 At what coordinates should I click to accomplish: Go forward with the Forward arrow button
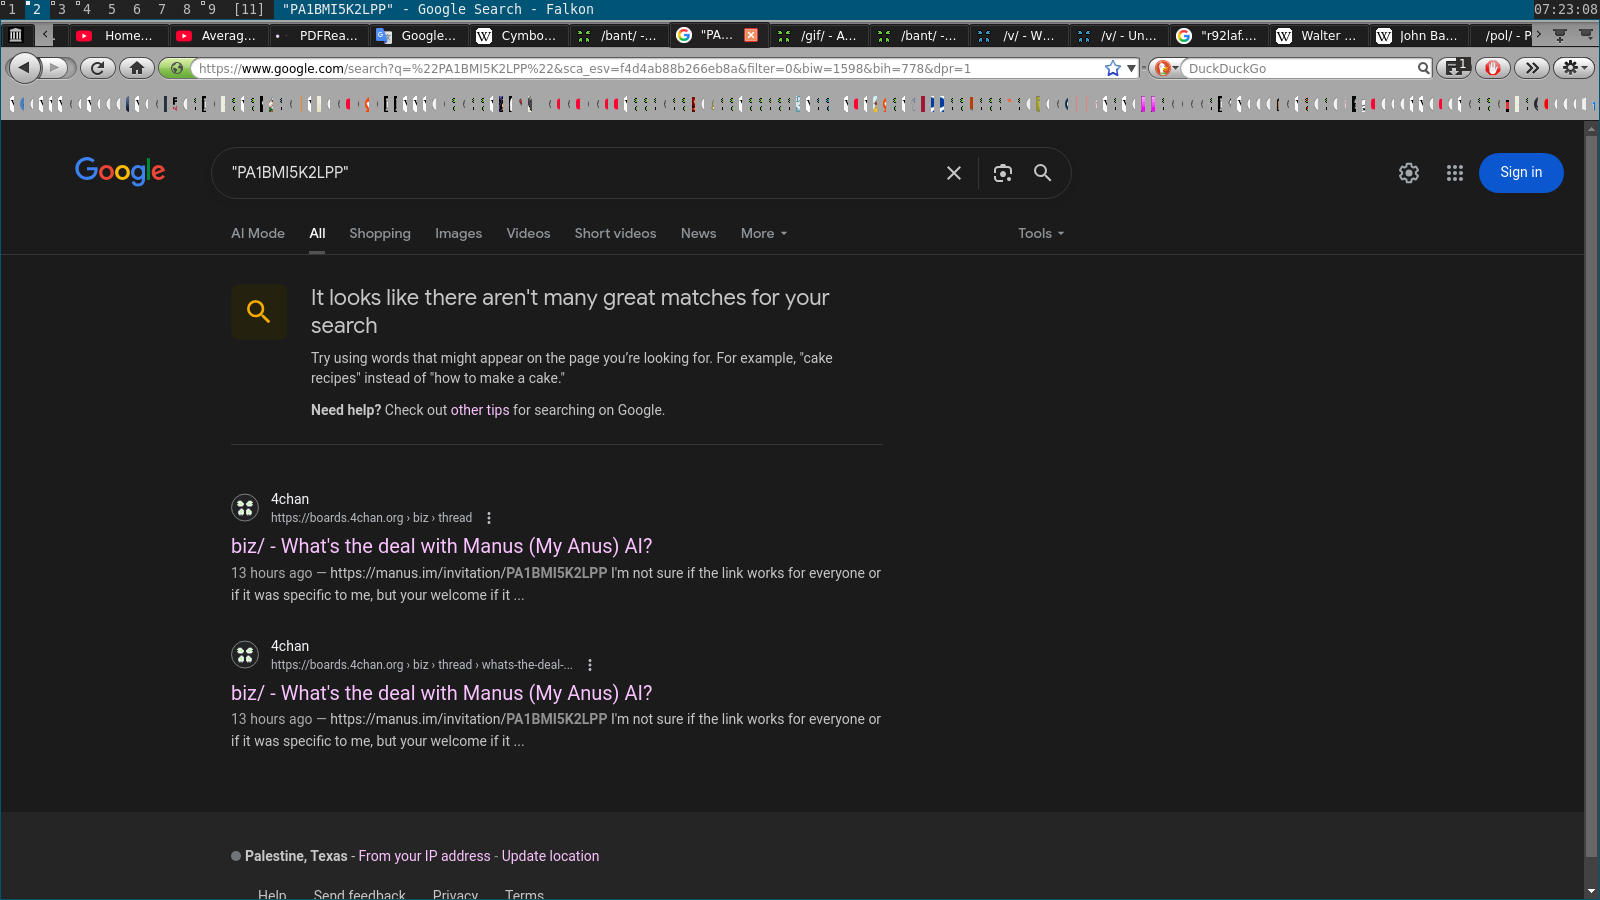57,68
